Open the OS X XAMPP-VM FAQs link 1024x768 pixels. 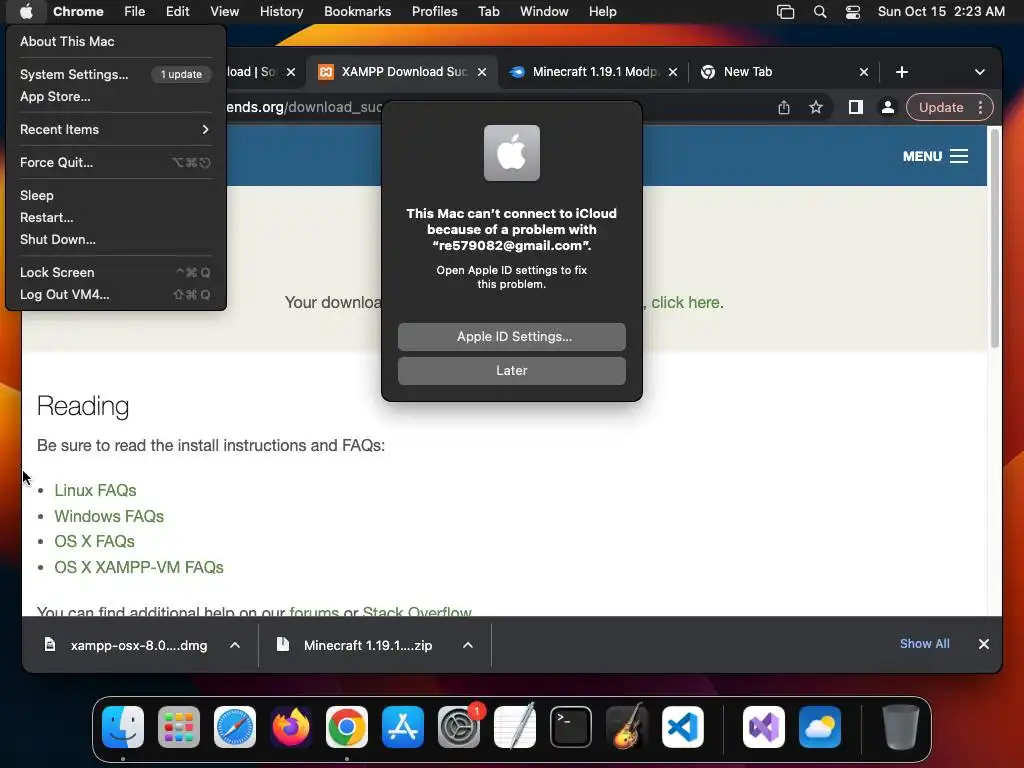click(x=139, y=568)
